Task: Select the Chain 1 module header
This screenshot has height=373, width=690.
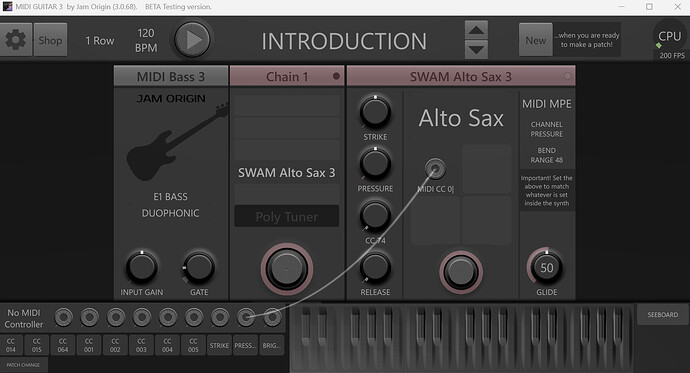Action: (x=287, y=77)
